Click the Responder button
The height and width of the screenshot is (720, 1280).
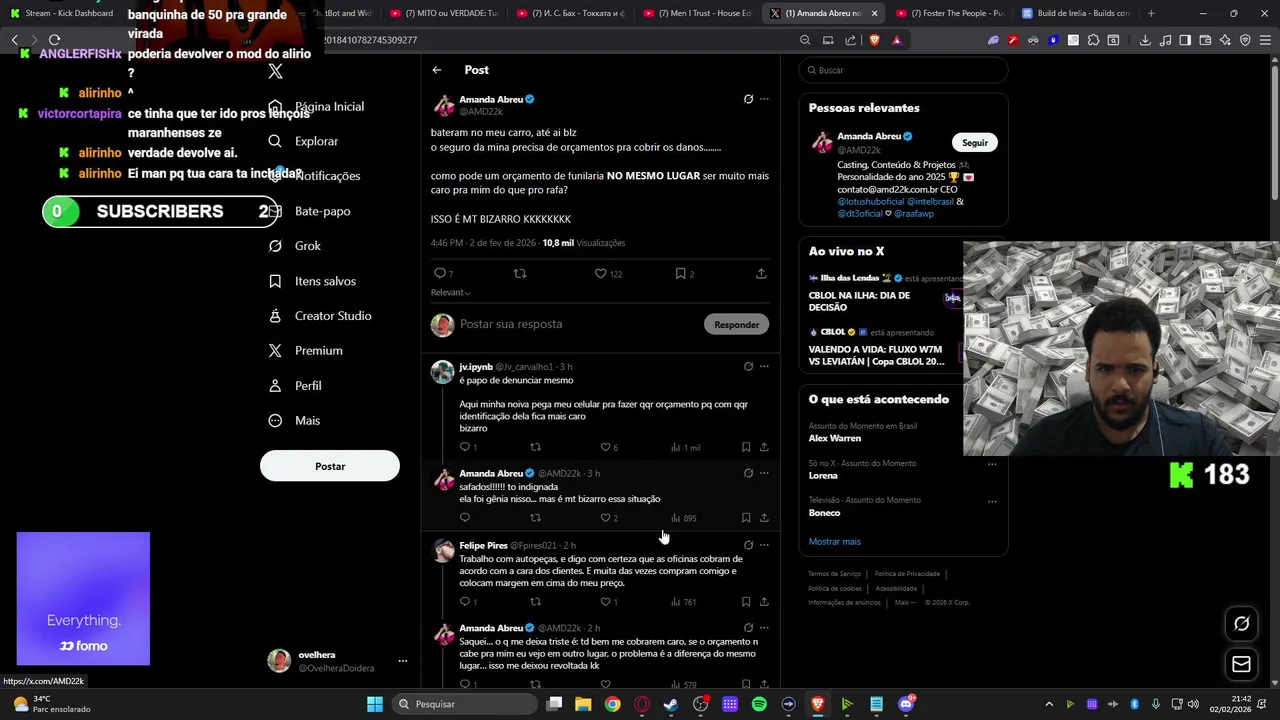737,324
